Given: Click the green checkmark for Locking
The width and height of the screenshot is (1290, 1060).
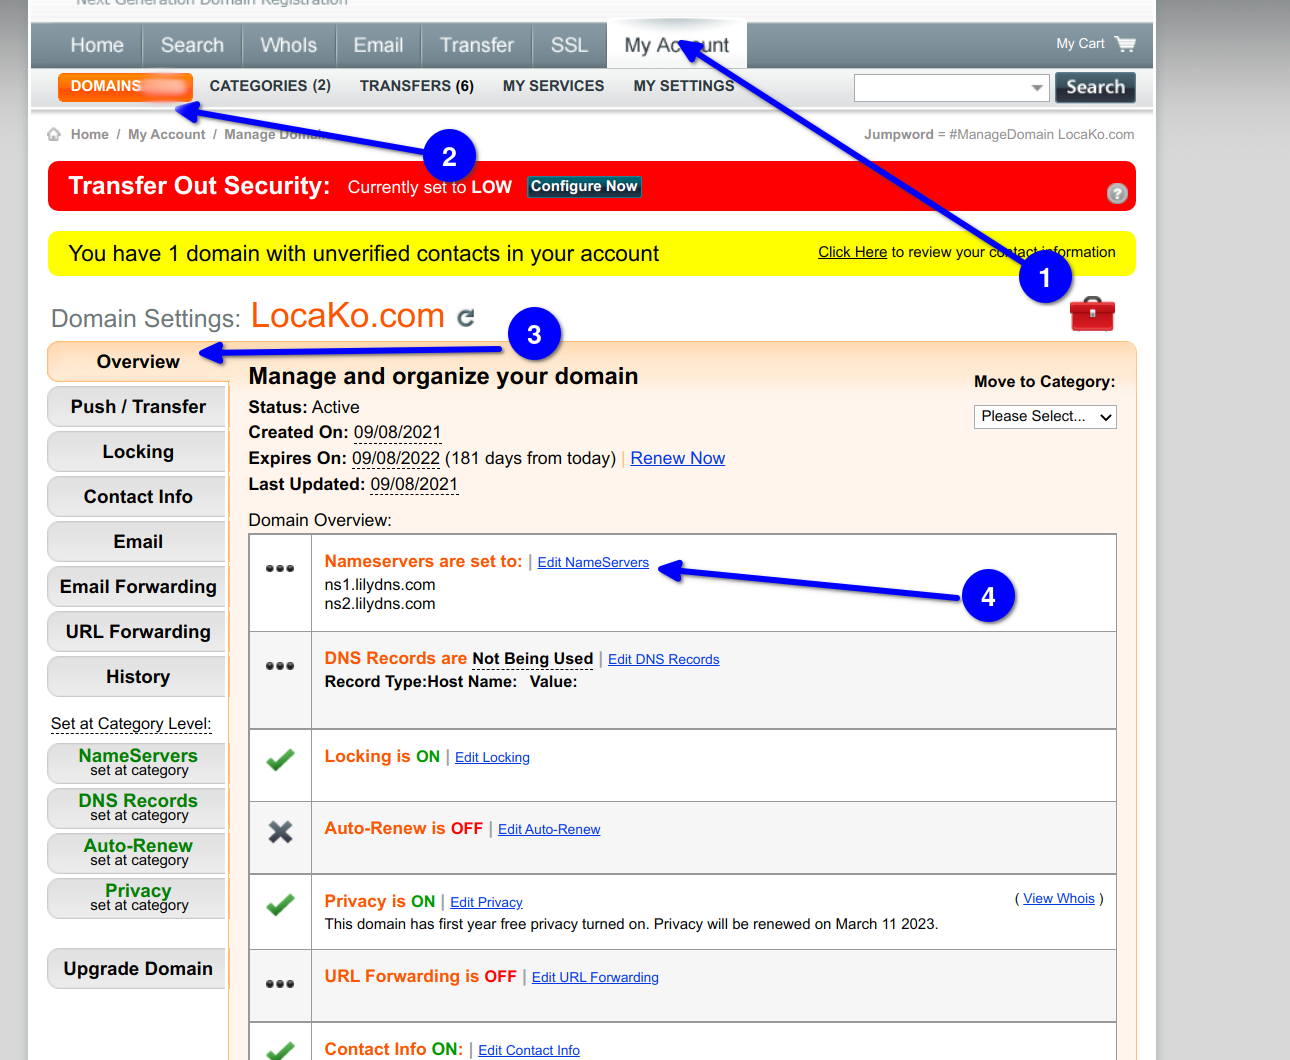Looking at the screenshot, I should pyautogui.click(x=280, y=760).
